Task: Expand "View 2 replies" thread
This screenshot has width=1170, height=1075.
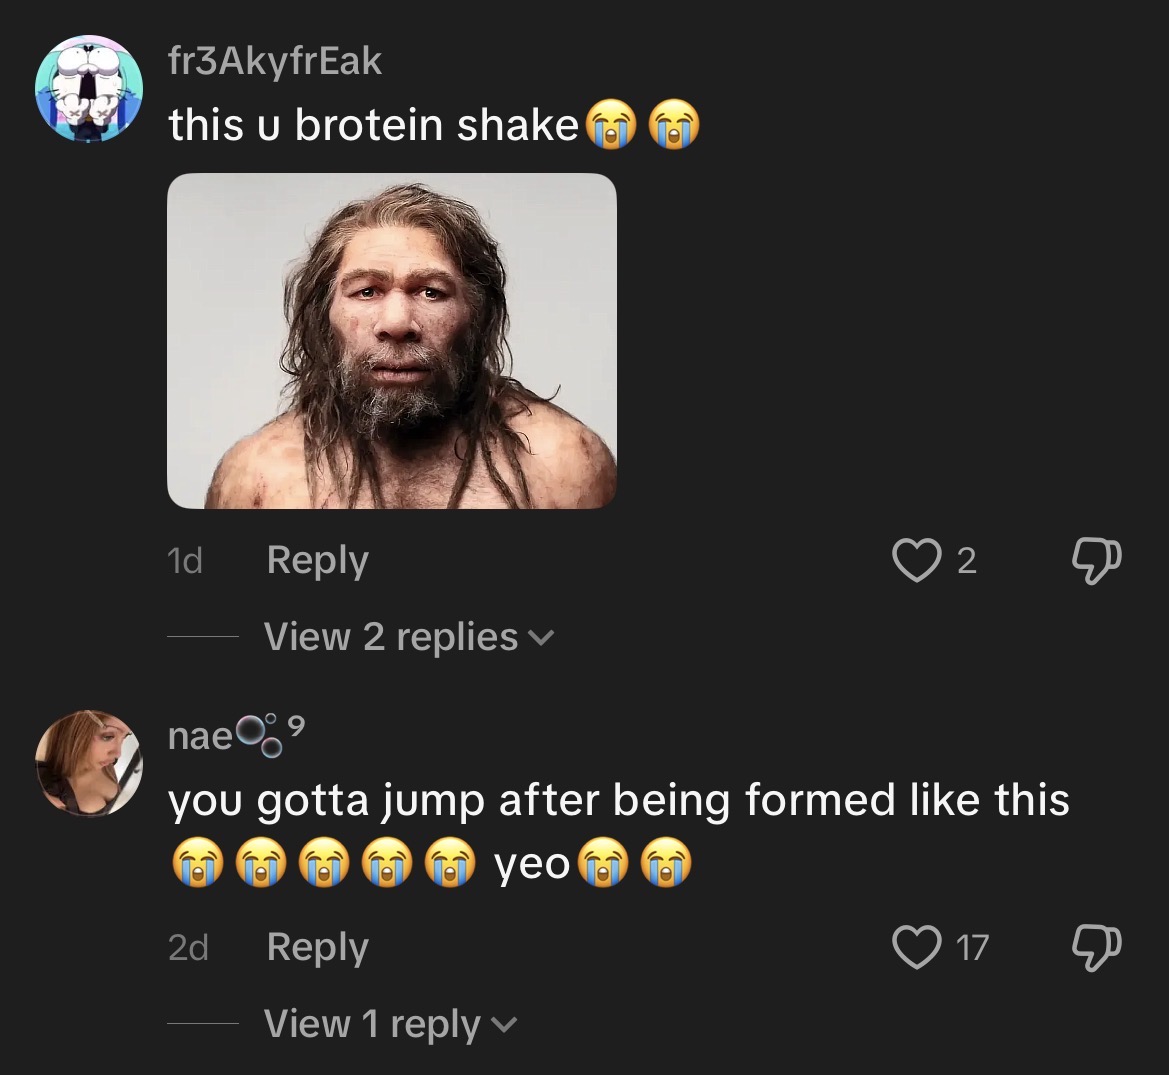Action: pyautogui.click(x=409, y=637)
